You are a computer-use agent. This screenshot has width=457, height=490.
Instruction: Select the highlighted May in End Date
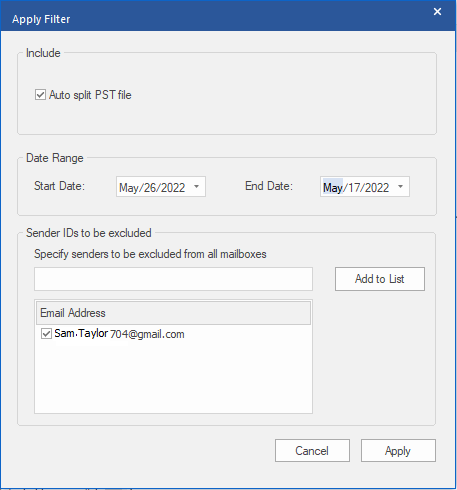(x=333, y=188)
